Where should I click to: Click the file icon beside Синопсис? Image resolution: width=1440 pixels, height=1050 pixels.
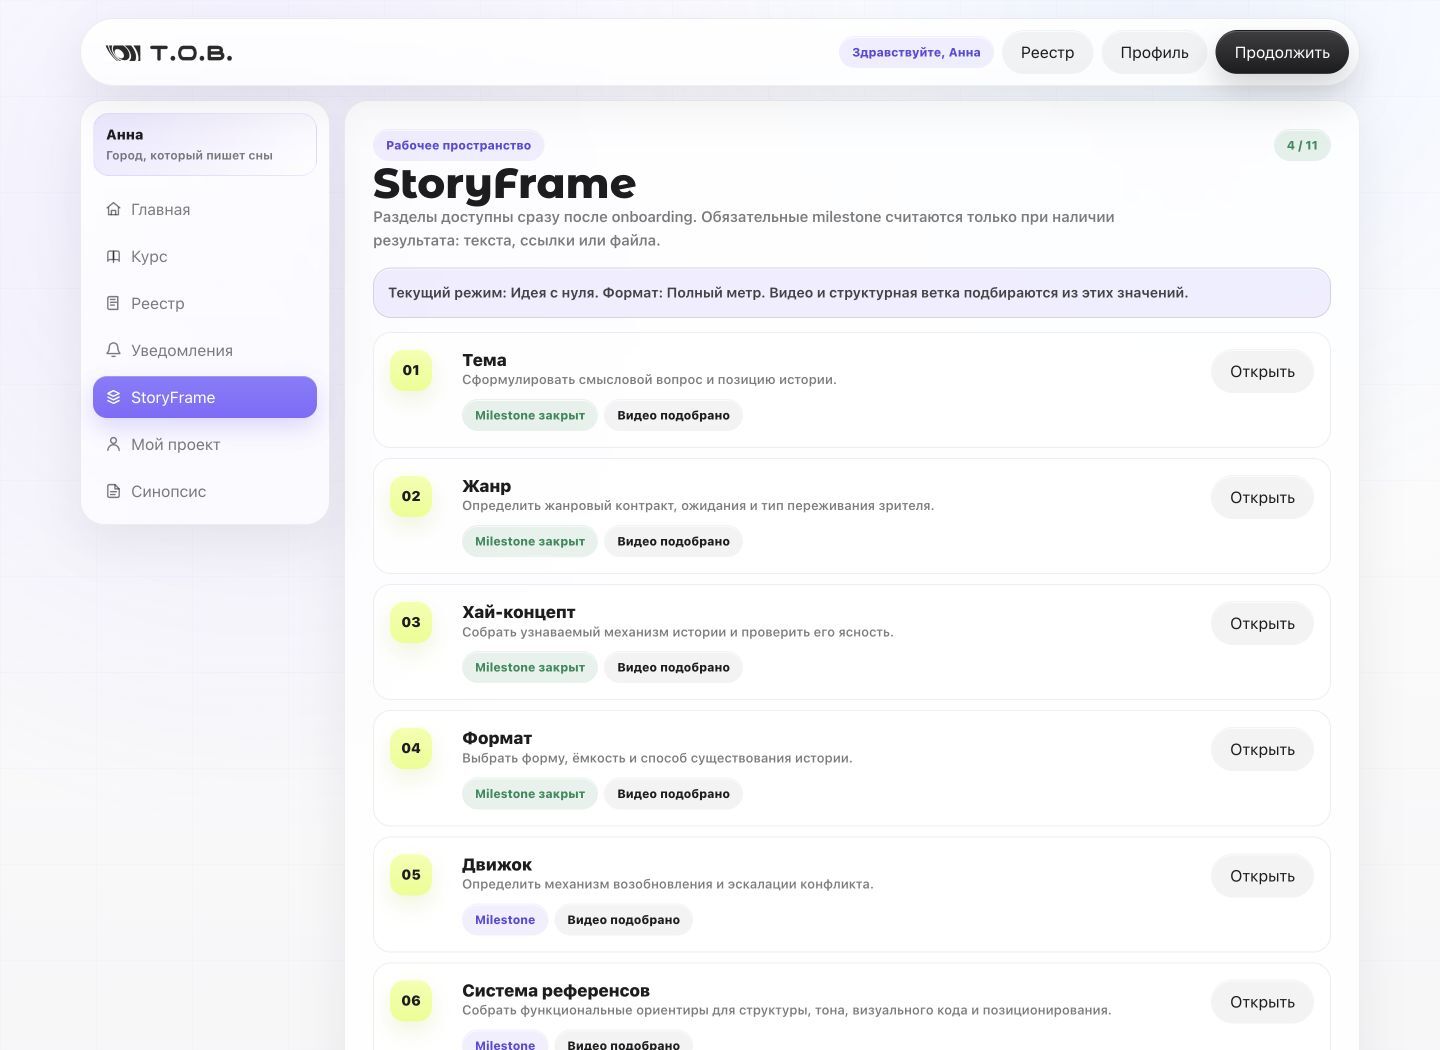coord(113,491)
